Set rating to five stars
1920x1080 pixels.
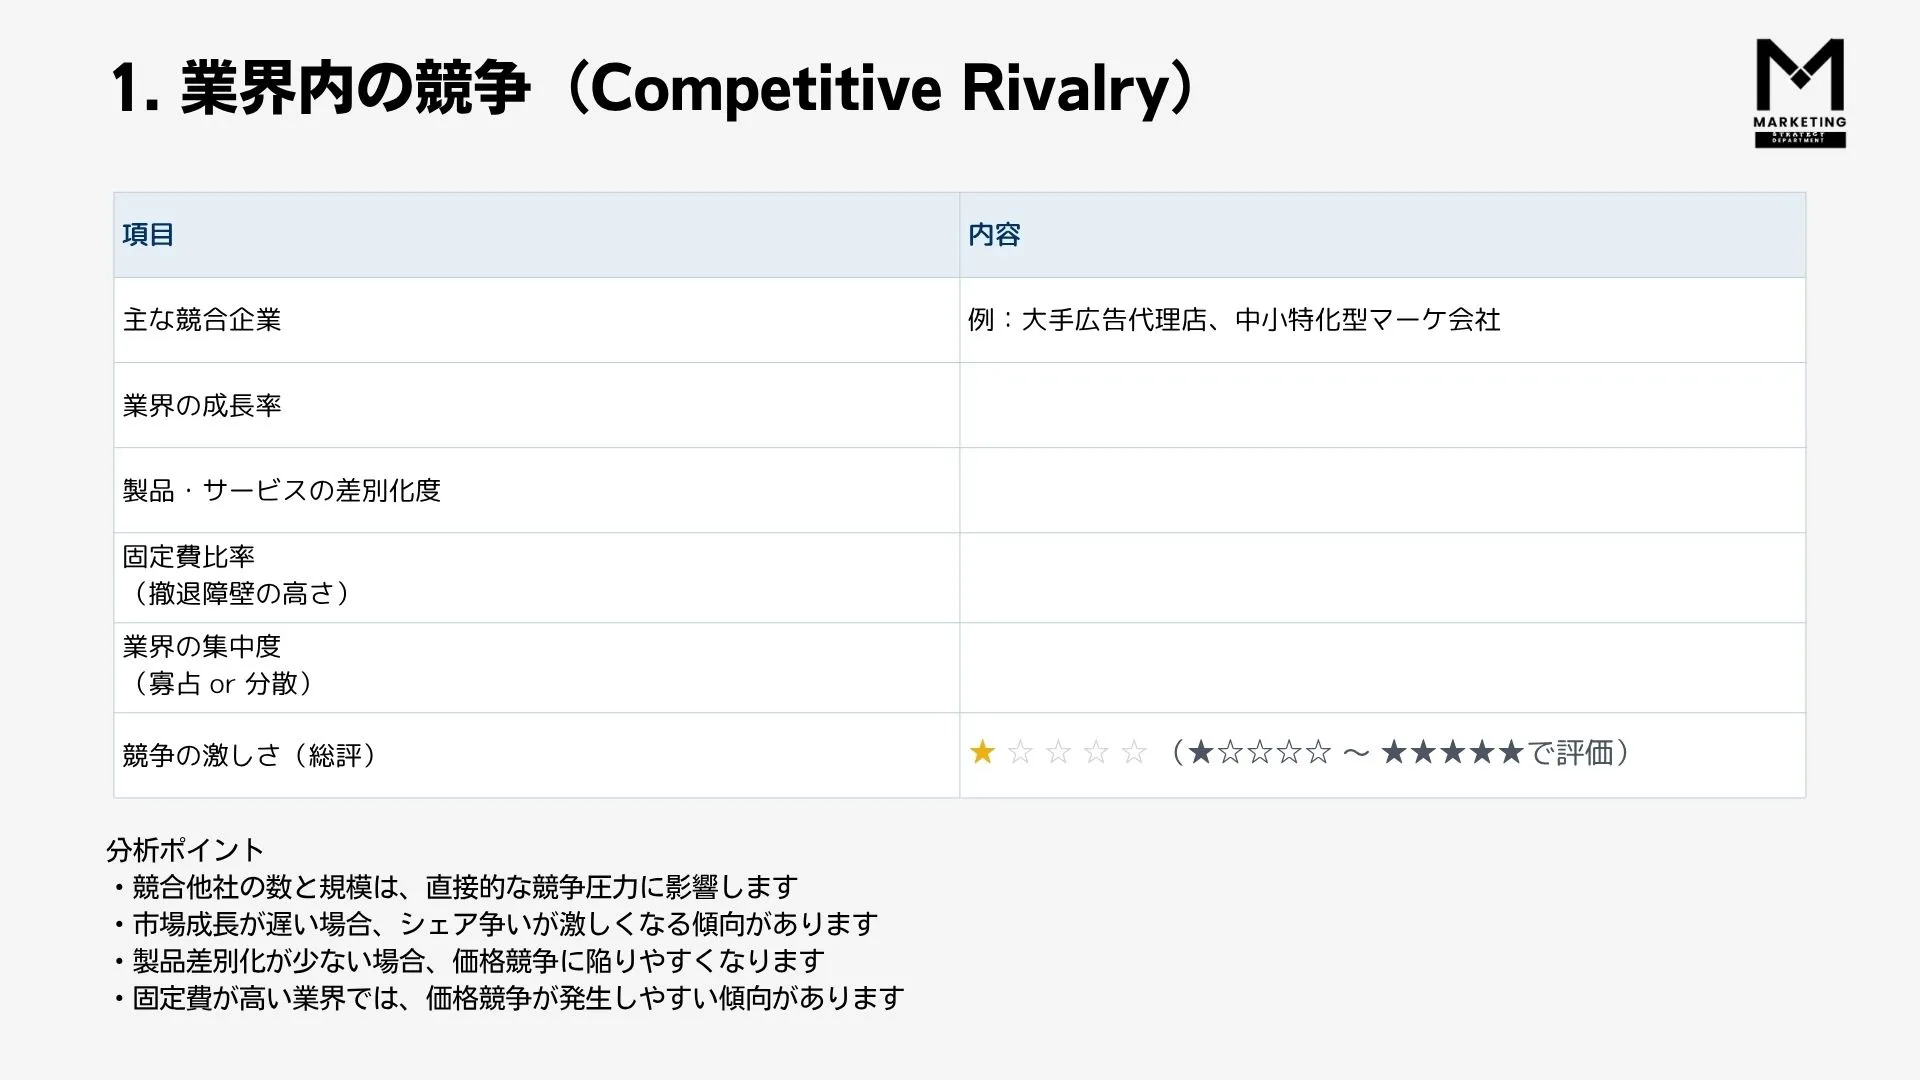[x=1134, y=752]
